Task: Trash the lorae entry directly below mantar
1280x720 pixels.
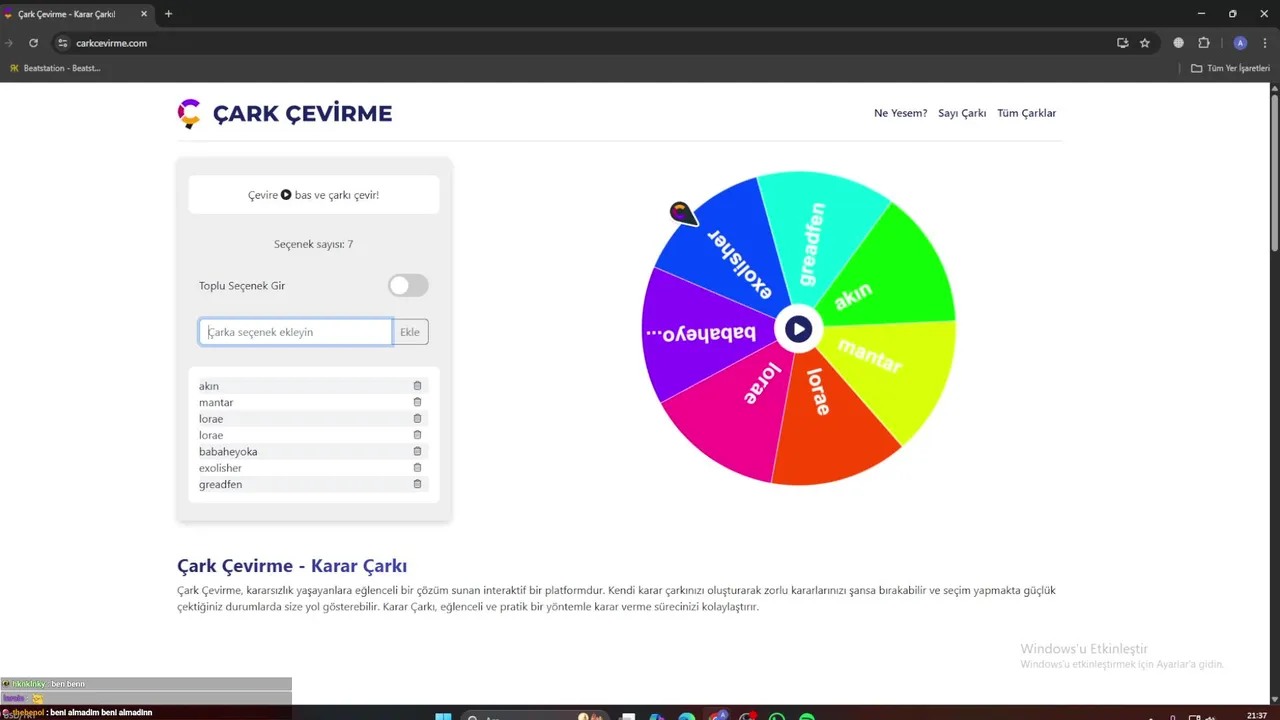Action: (417, 419)
